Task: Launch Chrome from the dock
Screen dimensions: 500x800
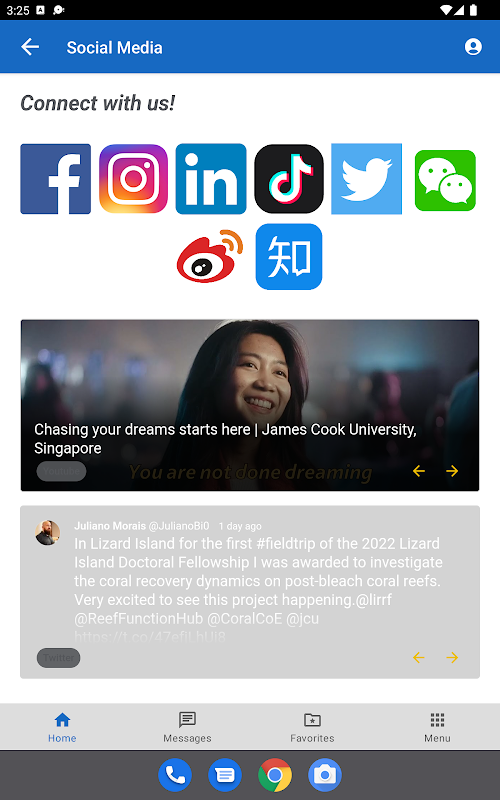Action: pos(275,775)
